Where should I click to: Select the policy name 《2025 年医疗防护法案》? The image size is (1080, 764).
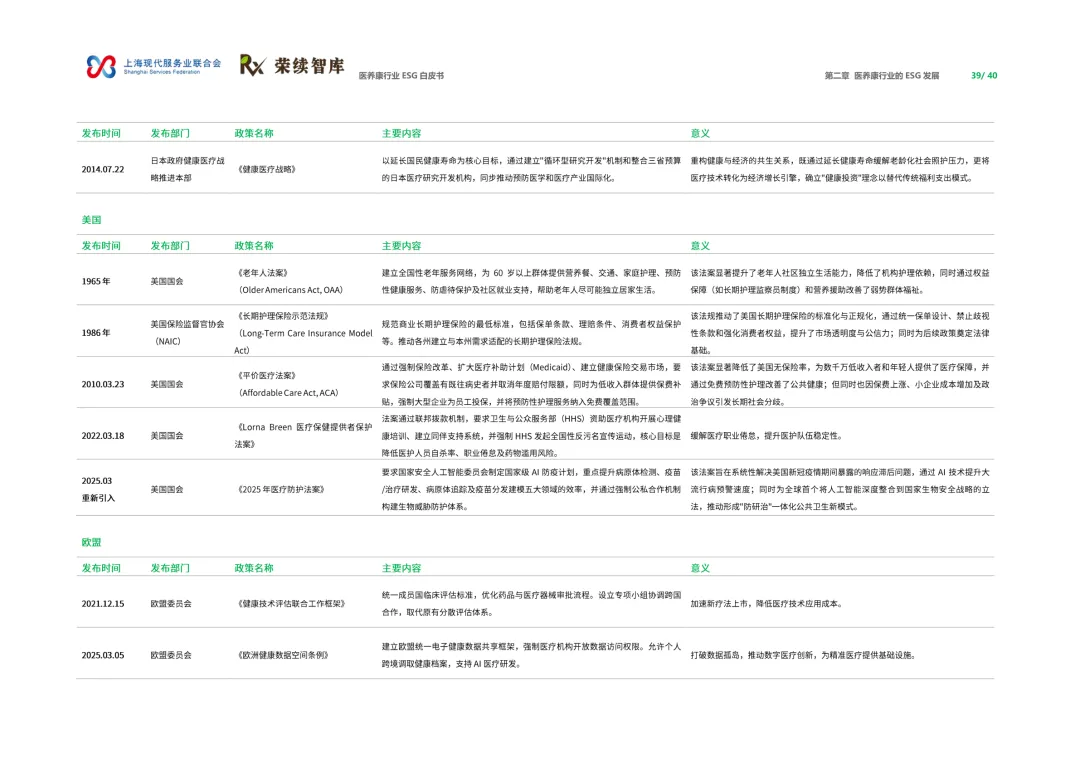click(281, 490)
